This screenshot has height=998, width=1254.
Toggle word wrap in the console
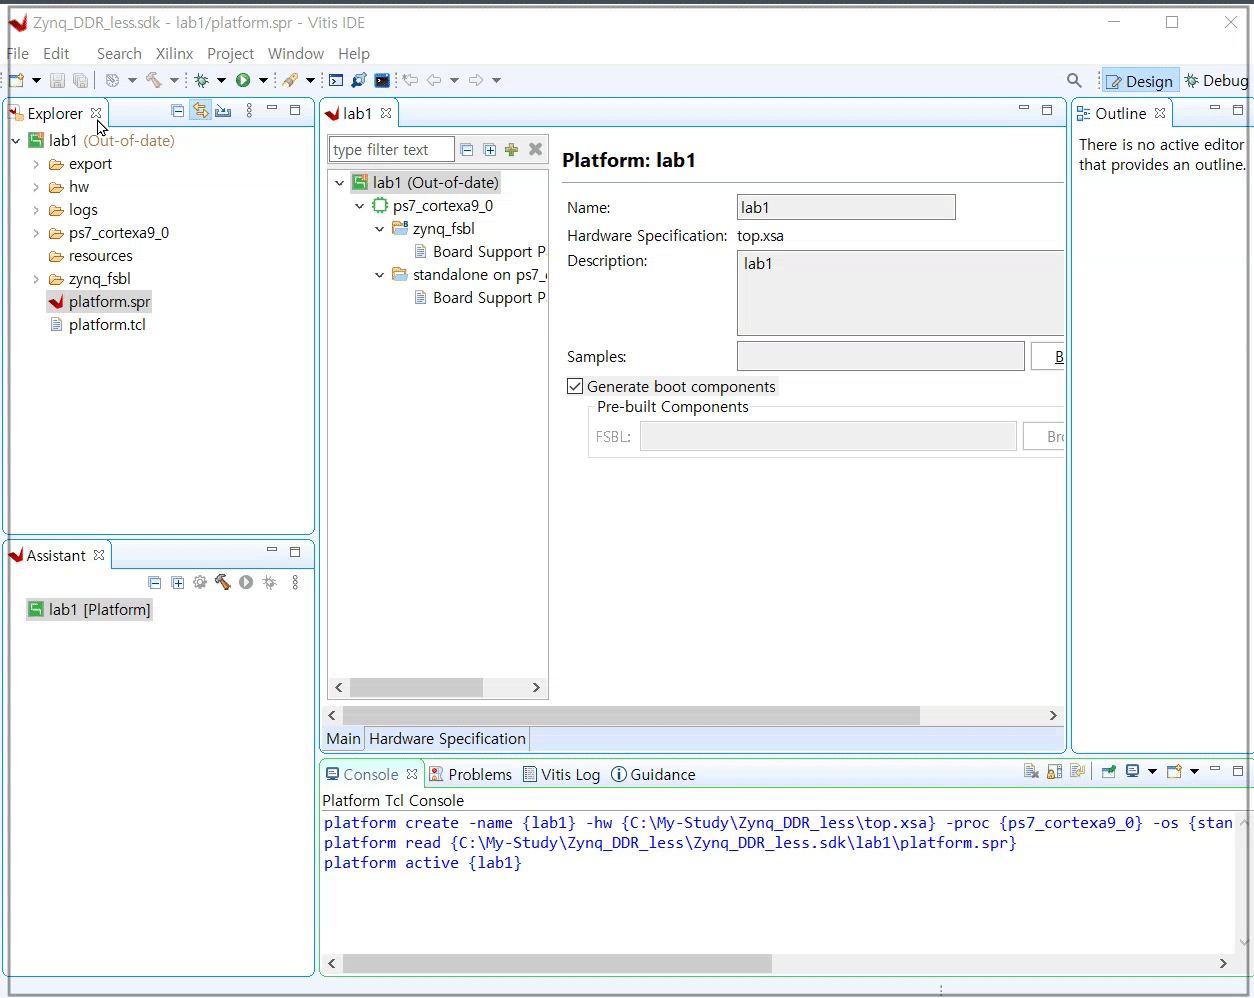pos(1077,771)
